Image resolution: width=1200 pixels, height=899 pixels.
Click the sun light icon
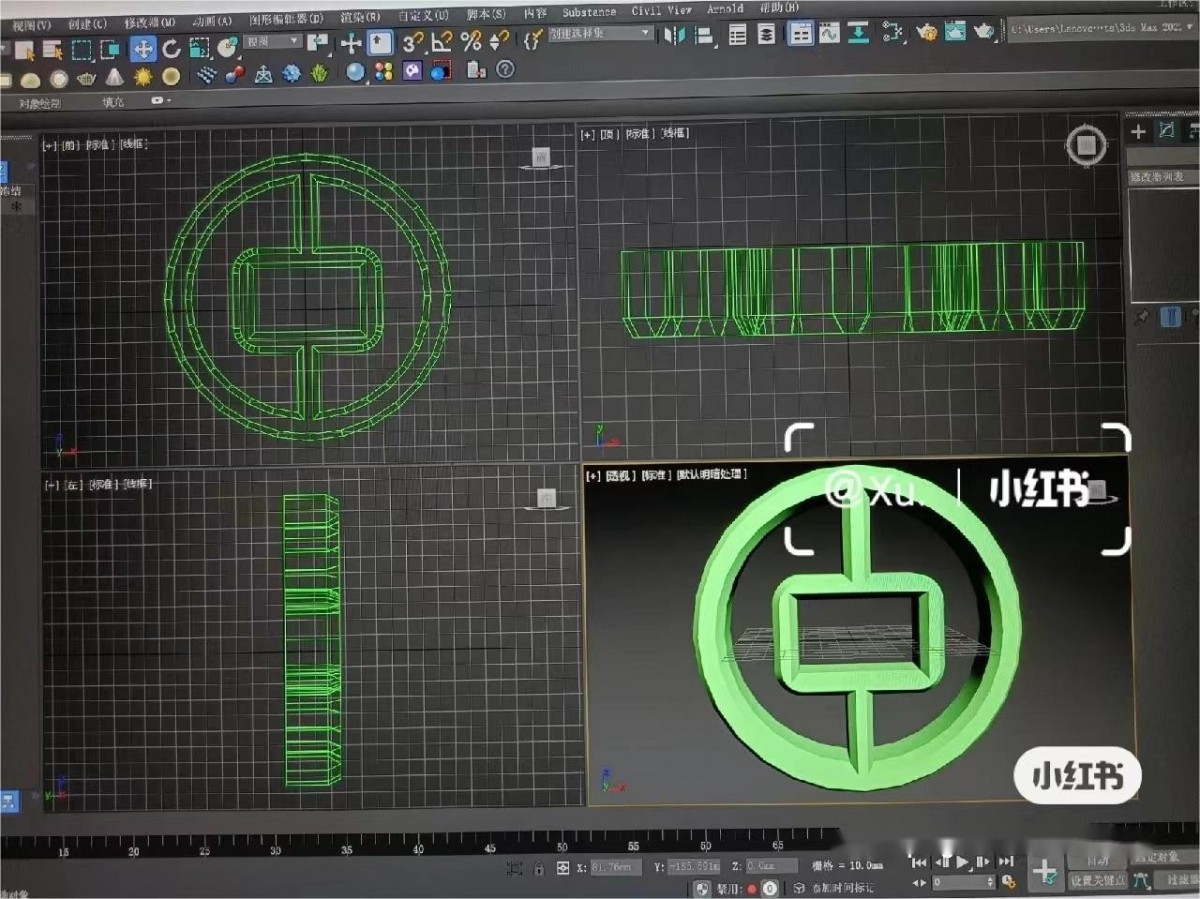(x=143, y=76)
